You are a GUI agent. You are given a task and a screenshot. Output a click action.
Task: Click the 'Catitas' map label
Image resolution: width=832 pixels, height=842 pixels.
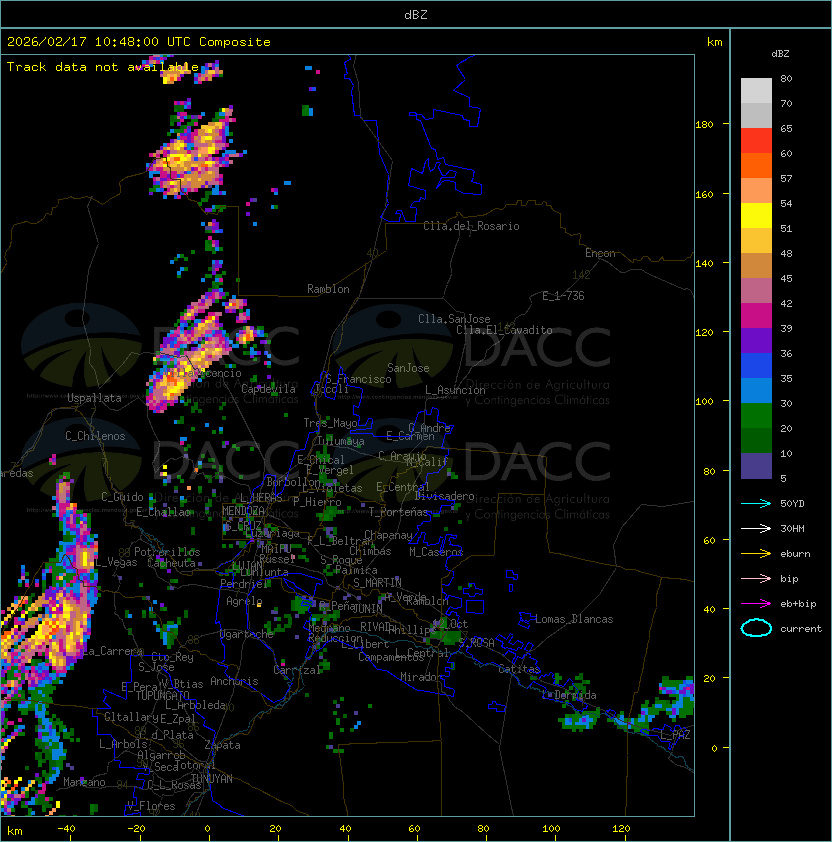[519, 669]
